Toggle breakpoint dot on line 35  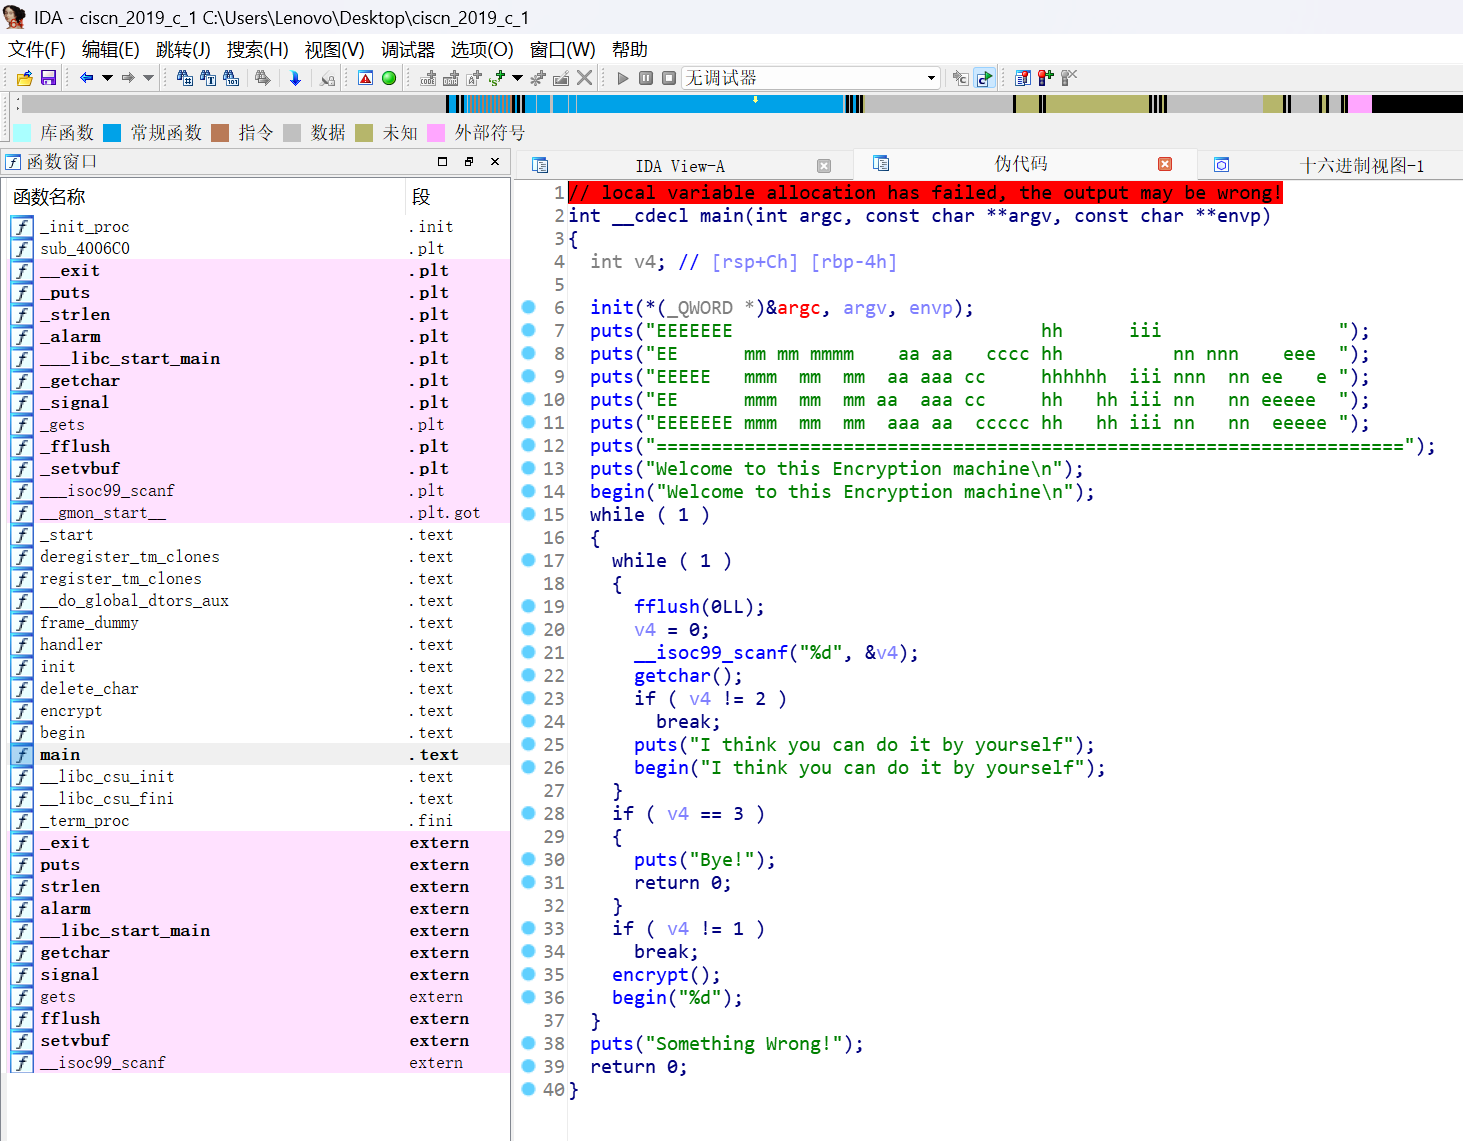point(529,975)
